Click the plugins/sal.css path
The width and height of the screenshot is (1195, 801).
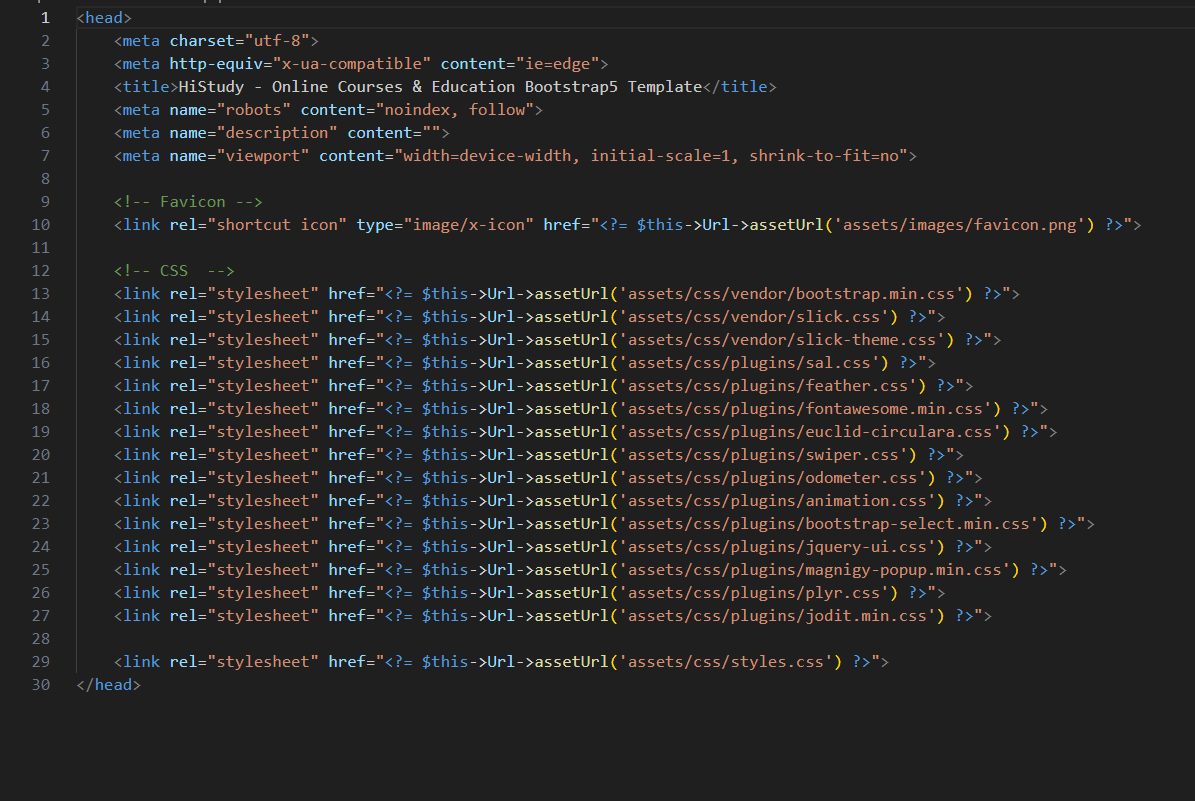749,362
